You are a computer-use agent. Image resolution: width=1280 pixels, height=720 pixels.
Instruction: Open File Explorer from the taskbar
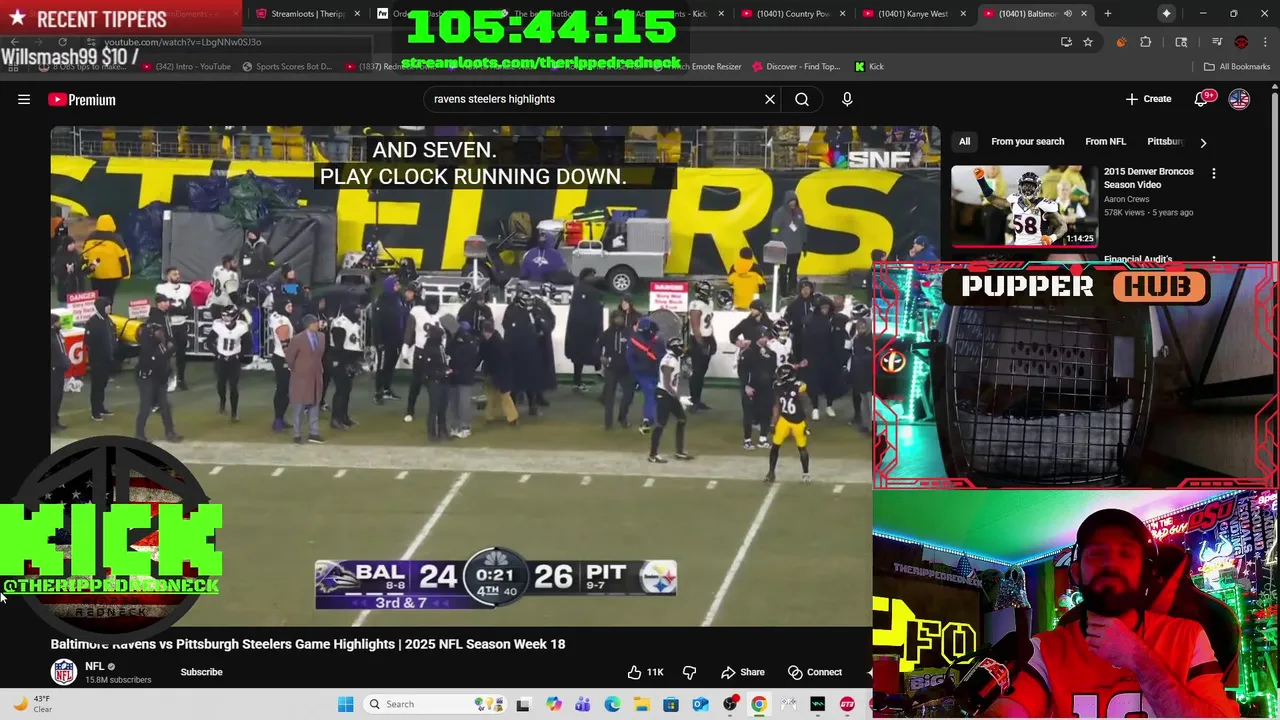click(x=641, y=704)
